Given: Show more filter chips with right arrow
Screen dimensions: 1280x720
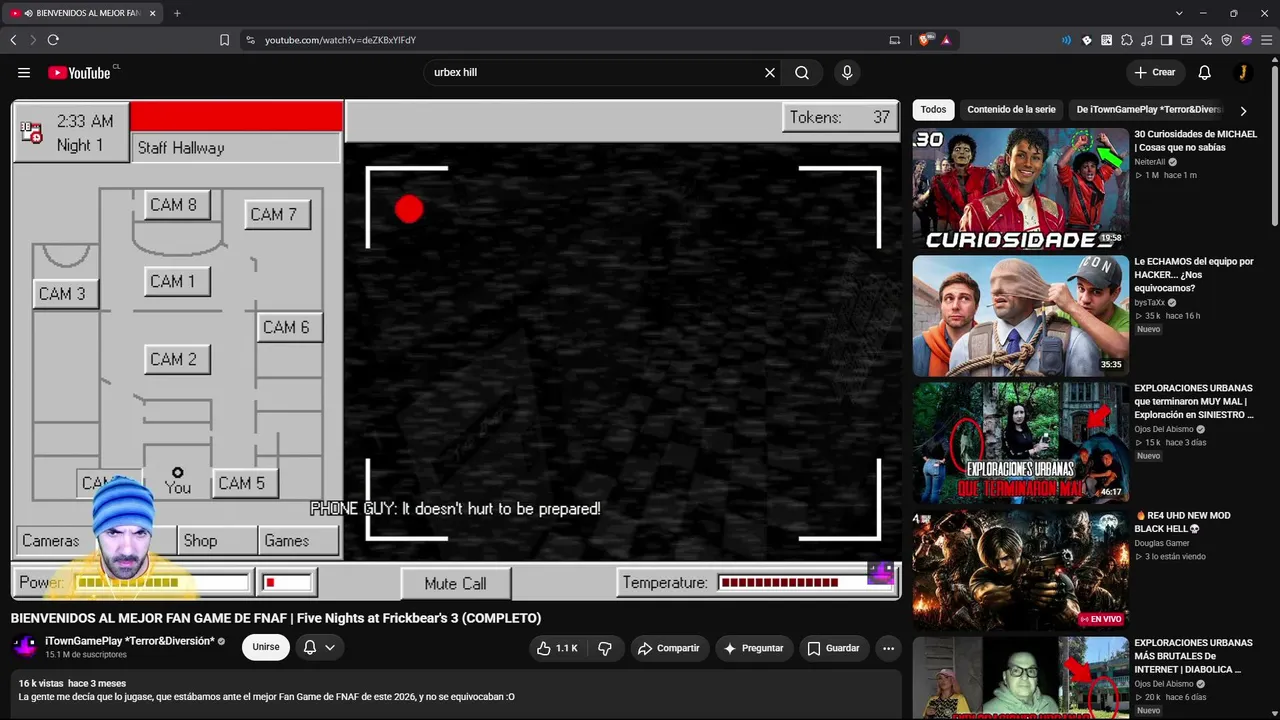Looking at the screenshot, I should [1243, 110].
